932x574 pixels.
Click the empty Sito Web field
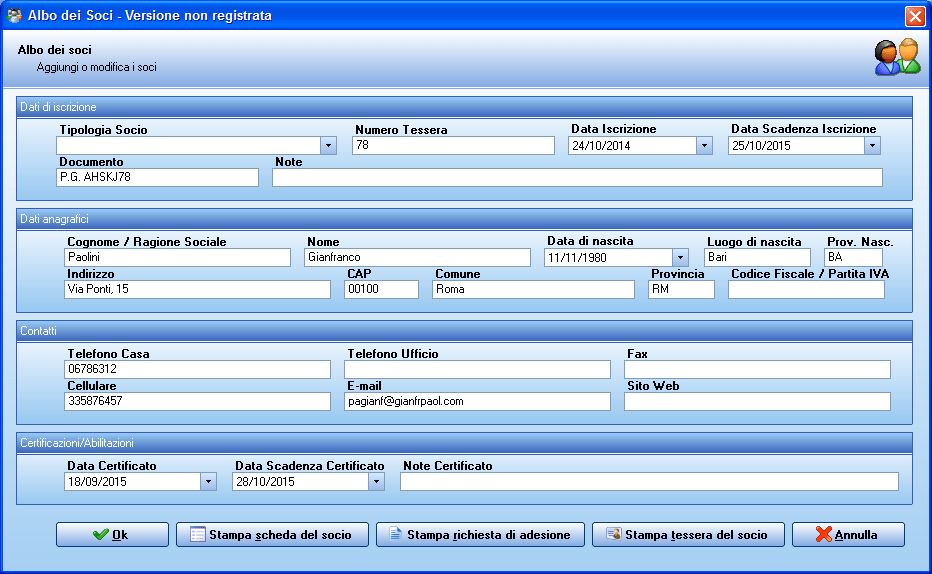point(757,402)
